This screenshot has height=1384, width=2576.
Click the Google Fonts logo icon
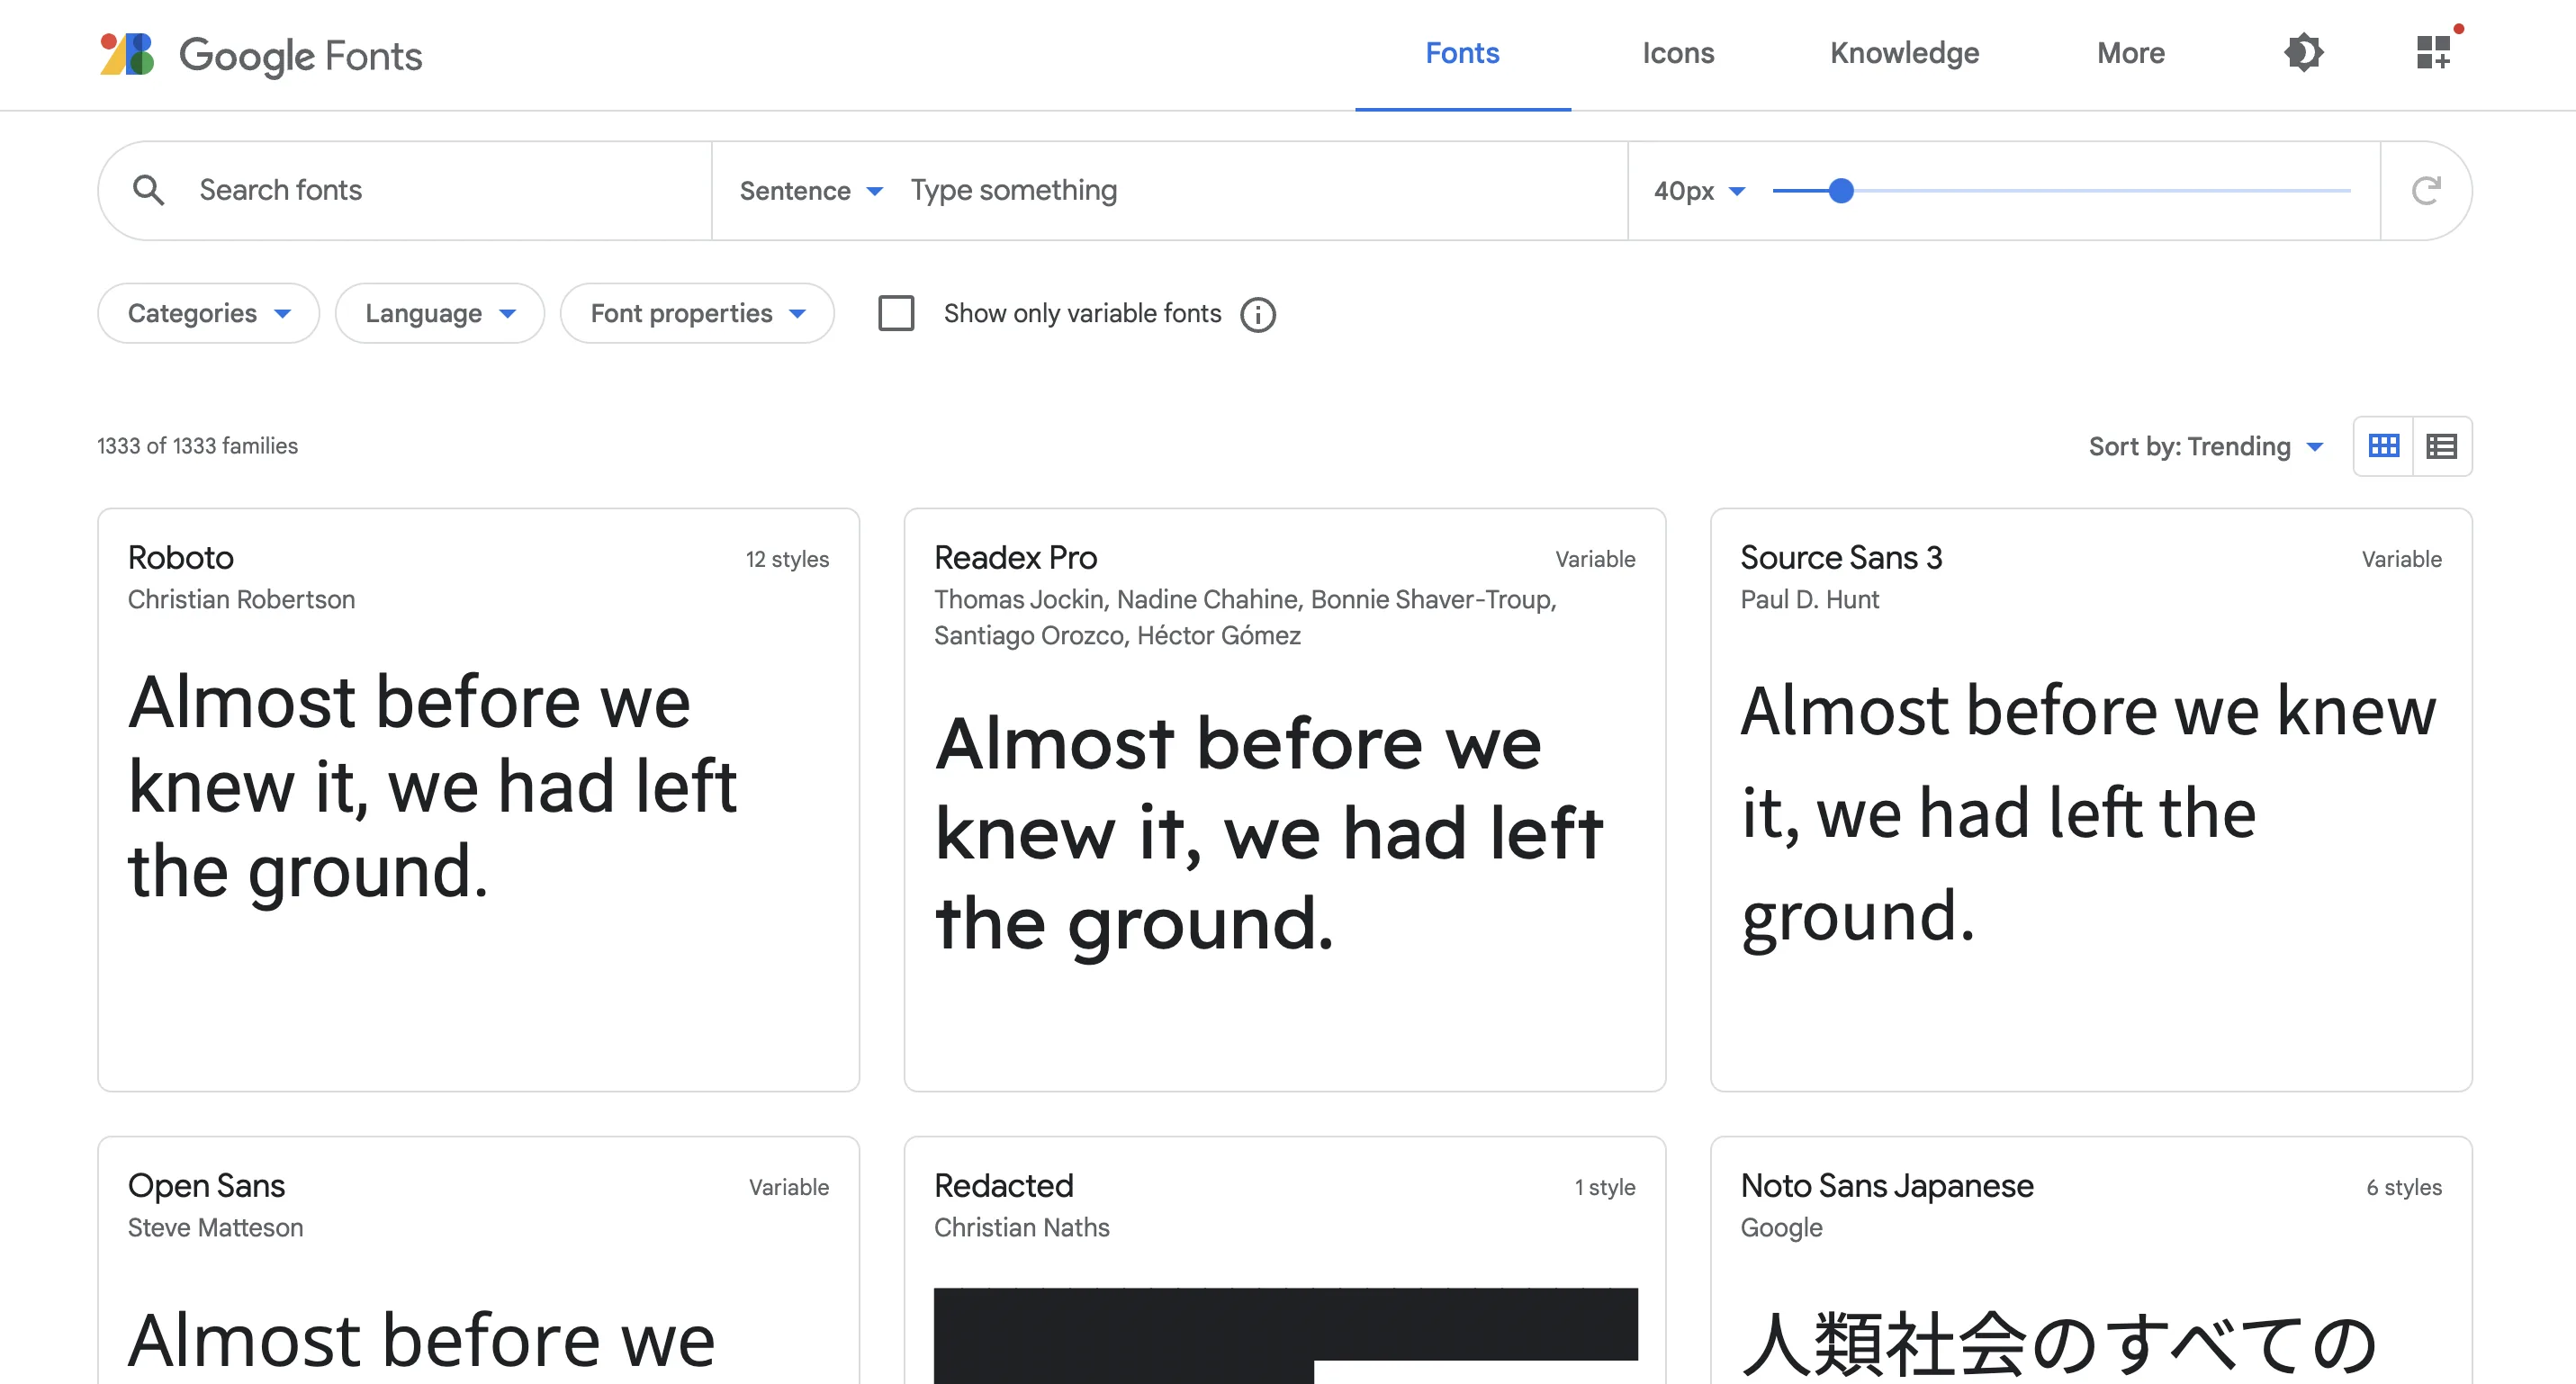pyautogui.click(x=127, y=54)
